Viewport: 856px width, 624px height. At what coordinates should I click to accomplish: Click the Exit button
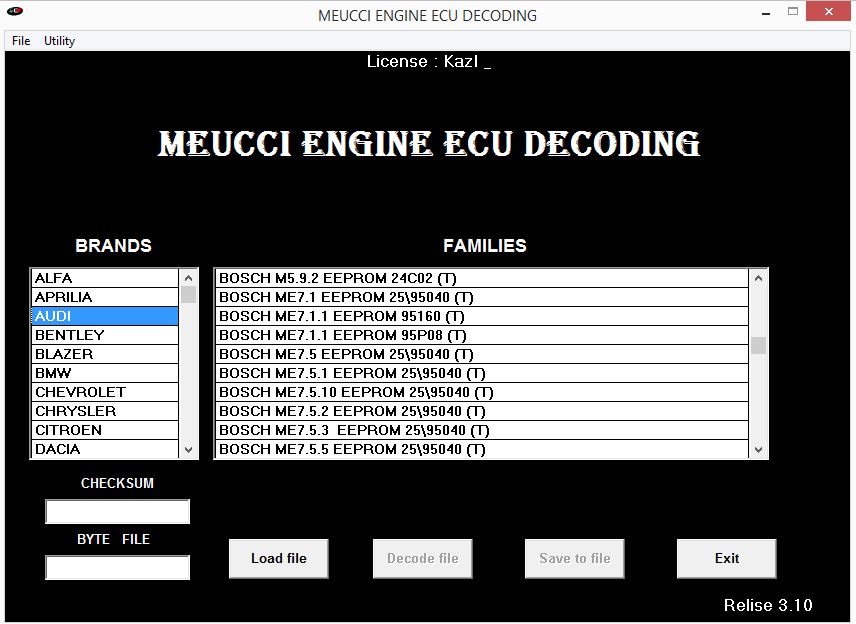coord(727,558)
